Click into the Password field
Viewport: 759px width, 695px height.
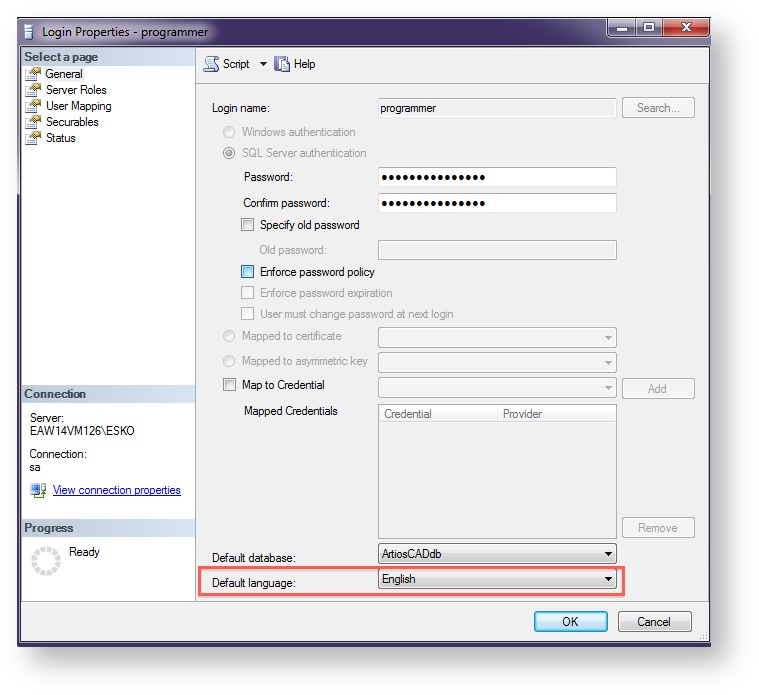click(497, 177)
